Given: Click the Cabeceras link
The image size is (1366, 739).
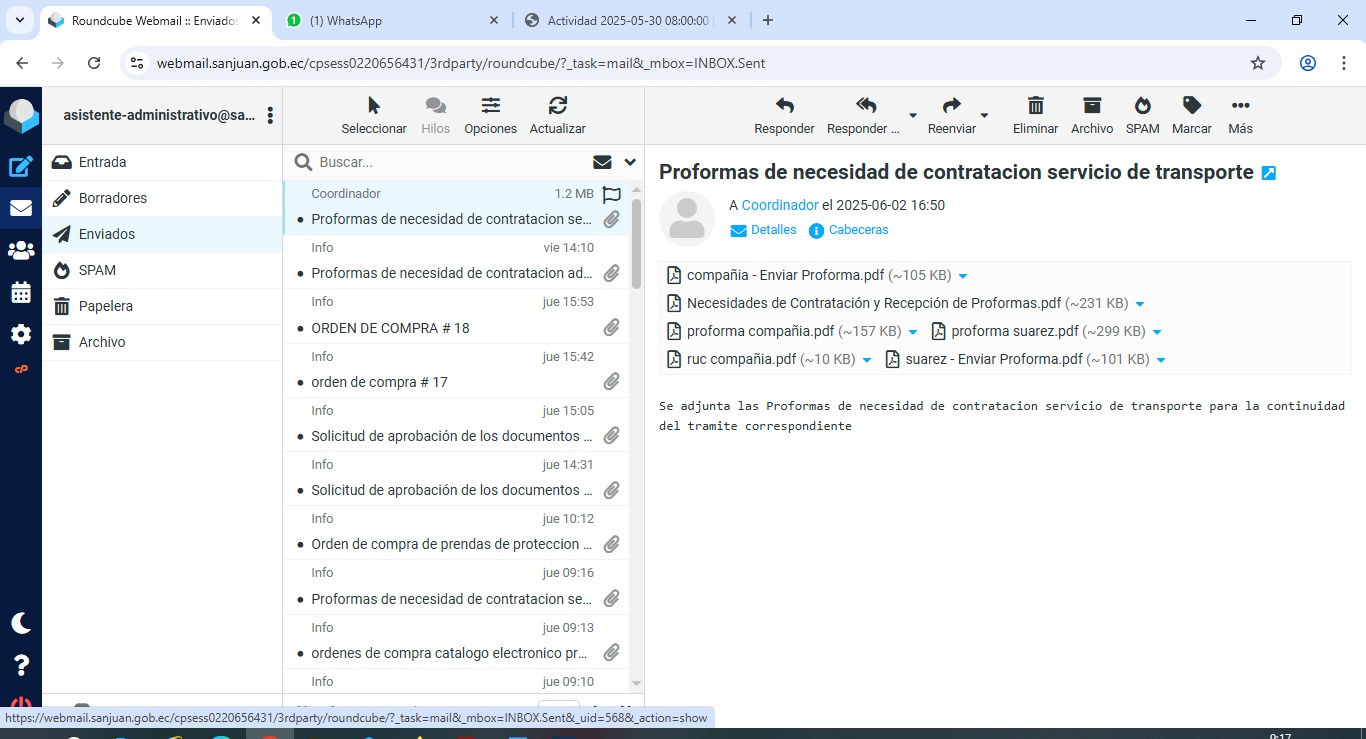Looking at the screenshot, I should coord(858,230).
